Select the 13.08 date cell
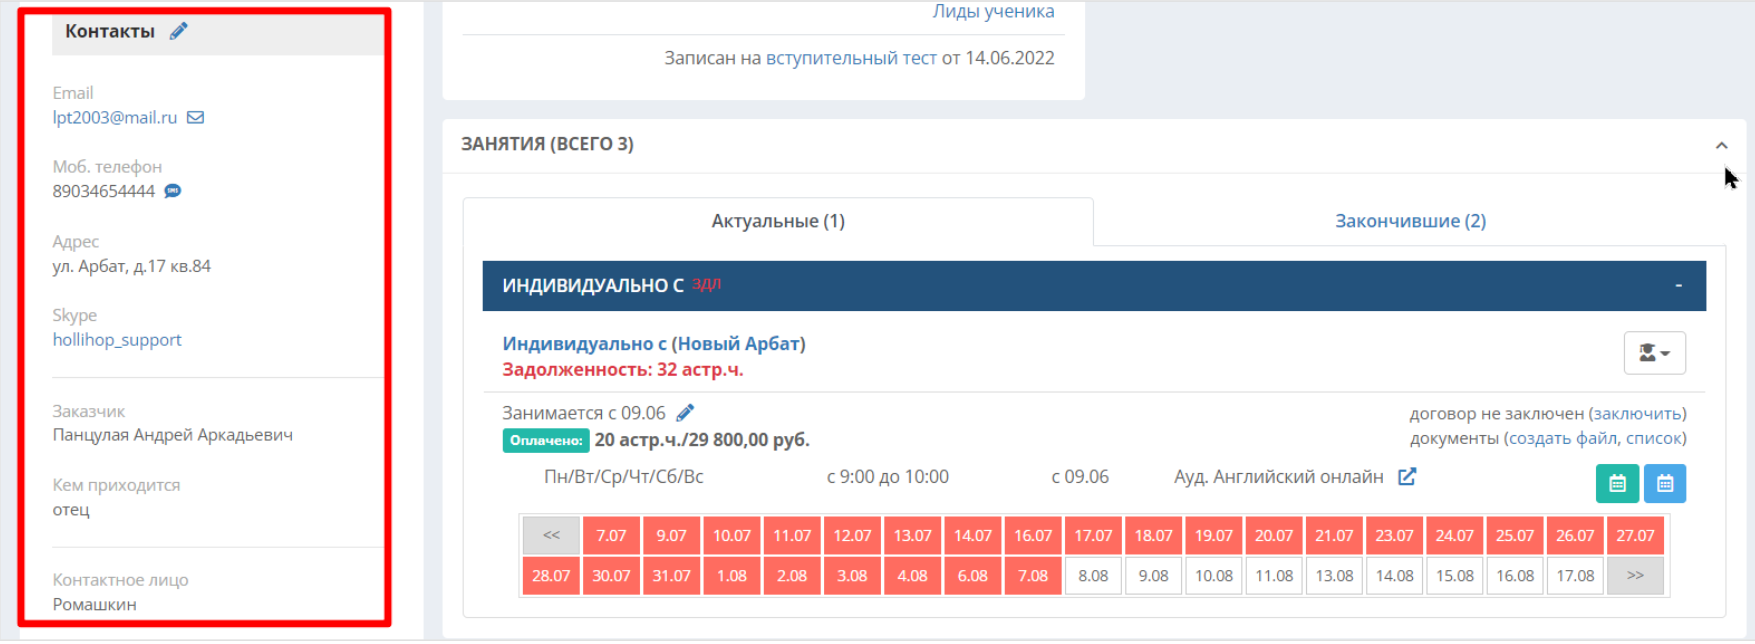 tap(1334, 576)
